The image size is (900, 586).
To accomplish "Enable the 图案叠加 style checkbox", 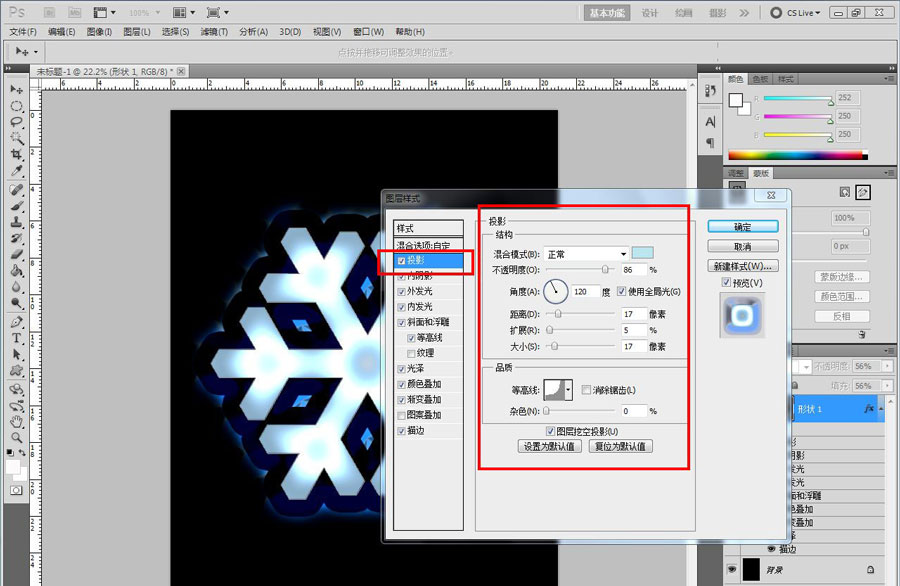I will click(x=402, y=415).
